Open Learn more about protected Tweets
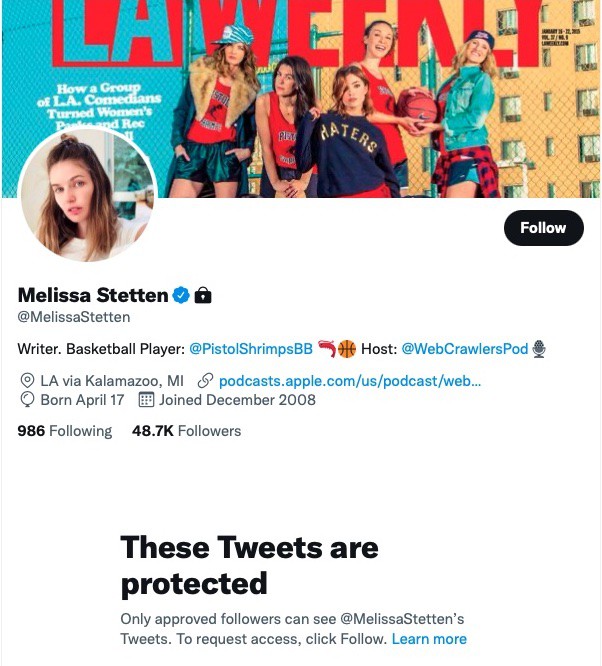The width and height of the screenshot is (602, 666). [x=429, y=639]
